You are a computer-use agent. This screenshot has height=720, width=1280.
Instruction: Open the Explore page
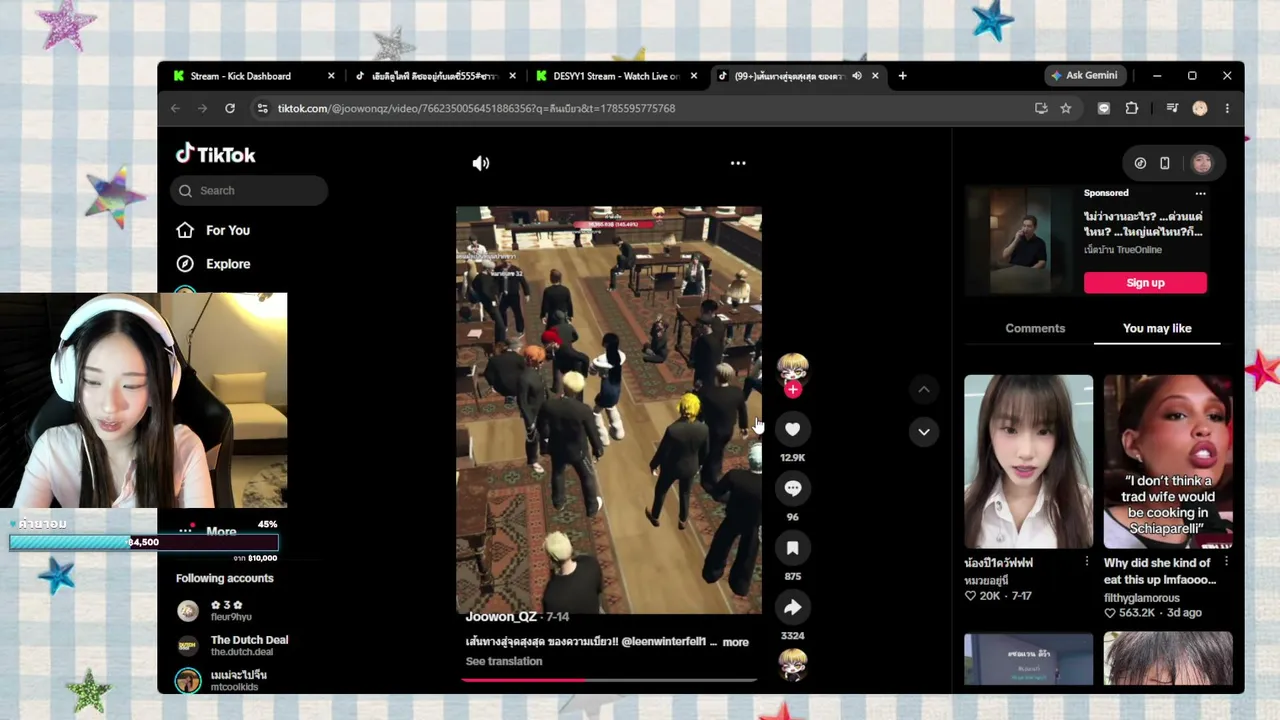tap(228, 264)
